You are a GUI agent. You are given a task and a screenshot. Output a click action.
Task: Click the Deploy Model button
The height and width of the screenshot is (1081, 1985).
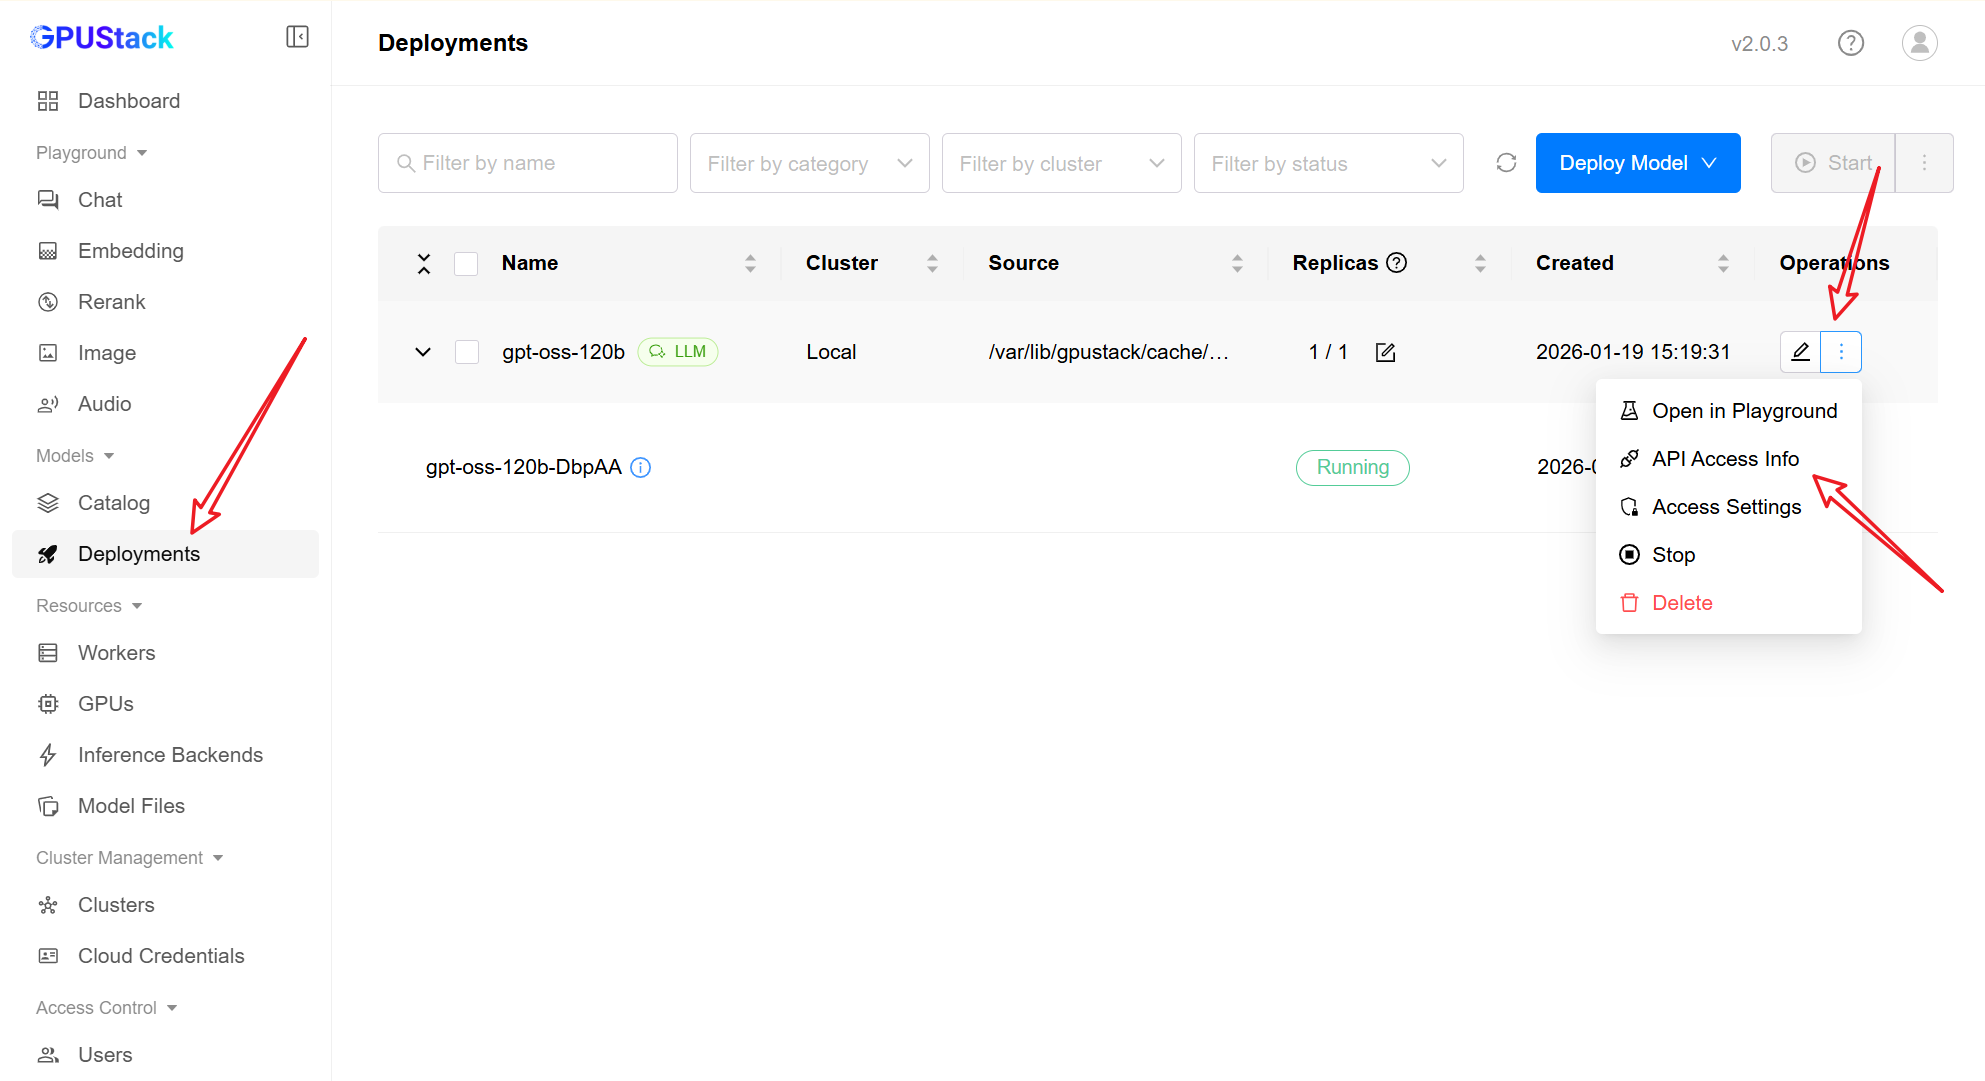click(x=1637, y=163)
